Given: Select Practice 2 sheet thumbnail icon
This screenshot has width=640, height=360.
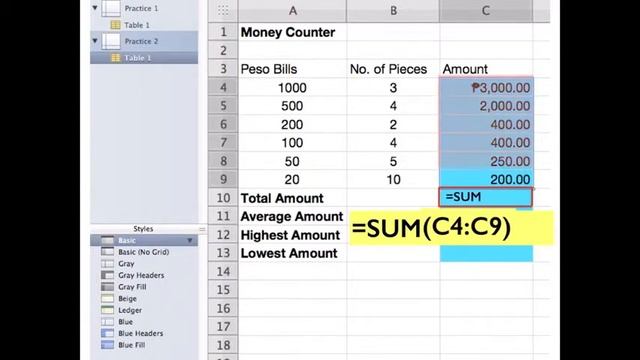Looking at the screenshot, I should (111, 41).
